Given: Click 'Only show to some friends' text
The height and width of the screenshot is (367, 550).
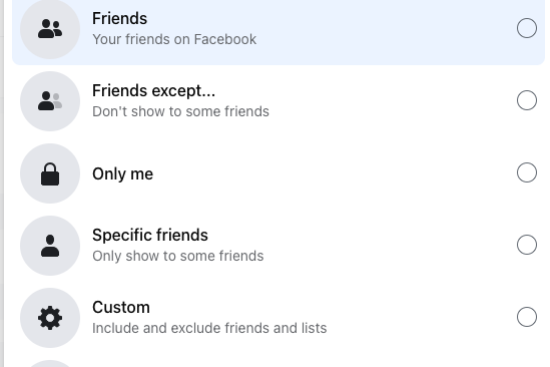Looking at the screenshot, I should [x=178, y=256].
